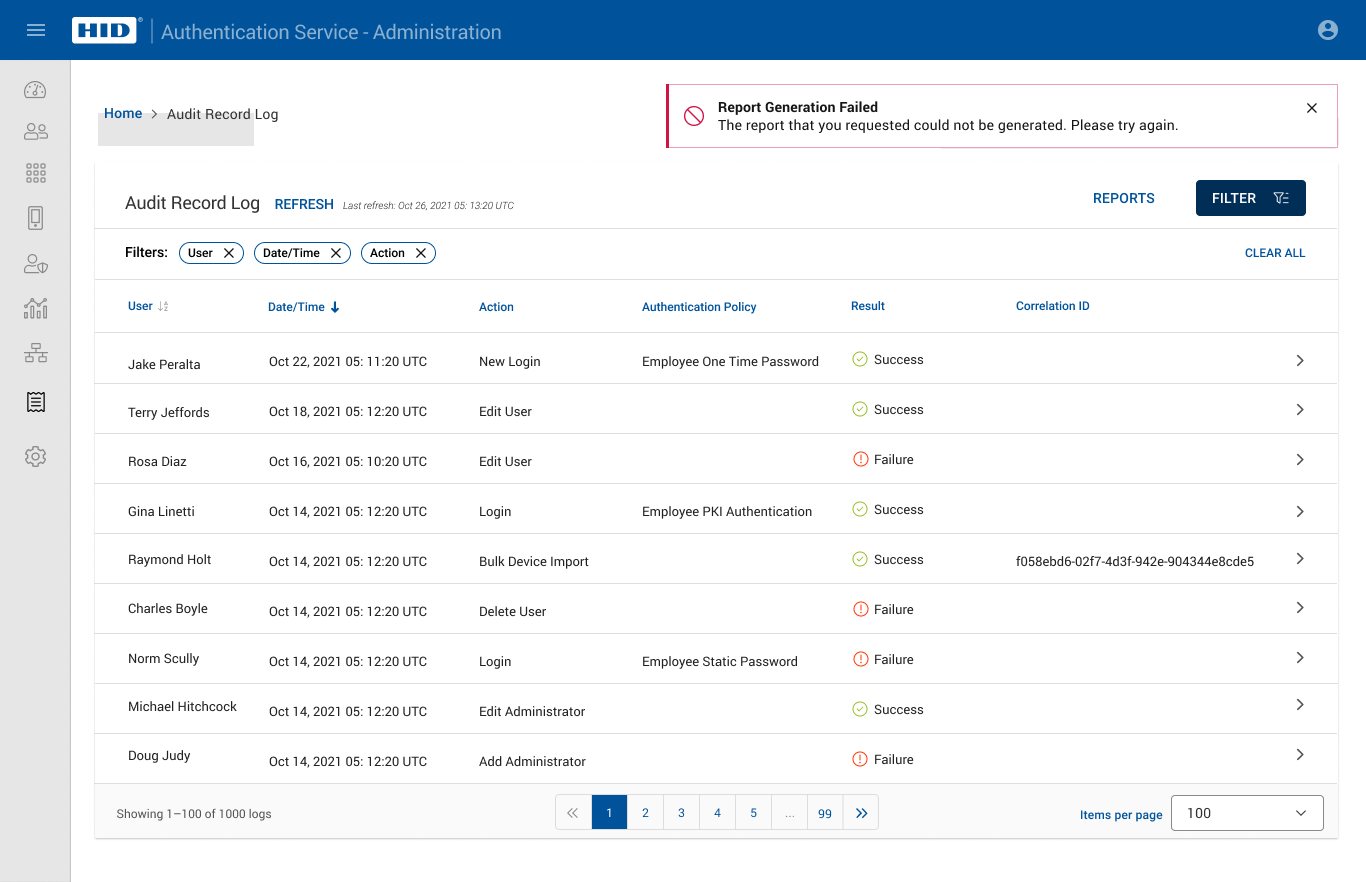Open the users sidebar icon
The width and height of the screenshot is (1366, 882).
click(x=36, y=131)
